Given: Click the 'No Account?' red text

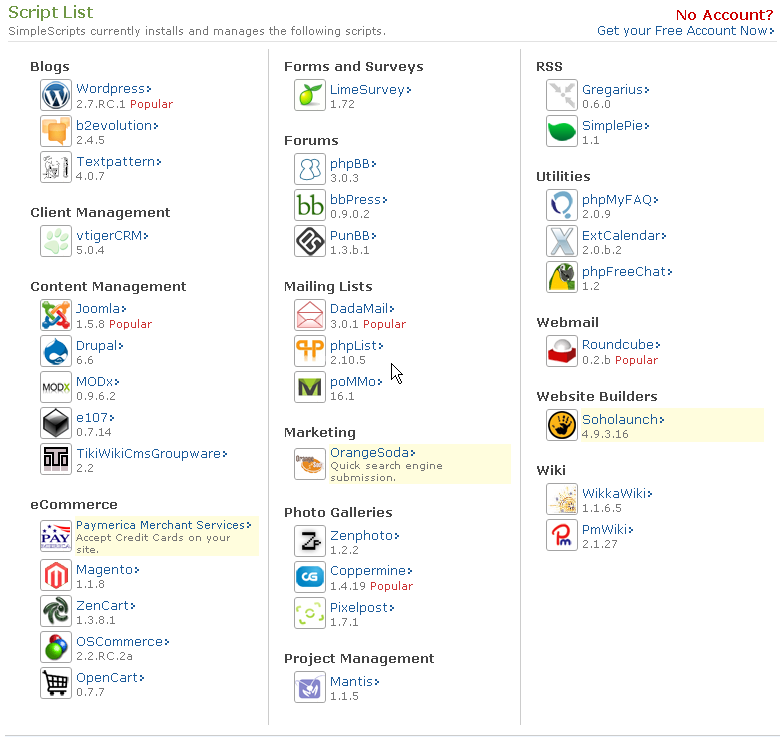Looking at the screenshot, I should [724, 15].
